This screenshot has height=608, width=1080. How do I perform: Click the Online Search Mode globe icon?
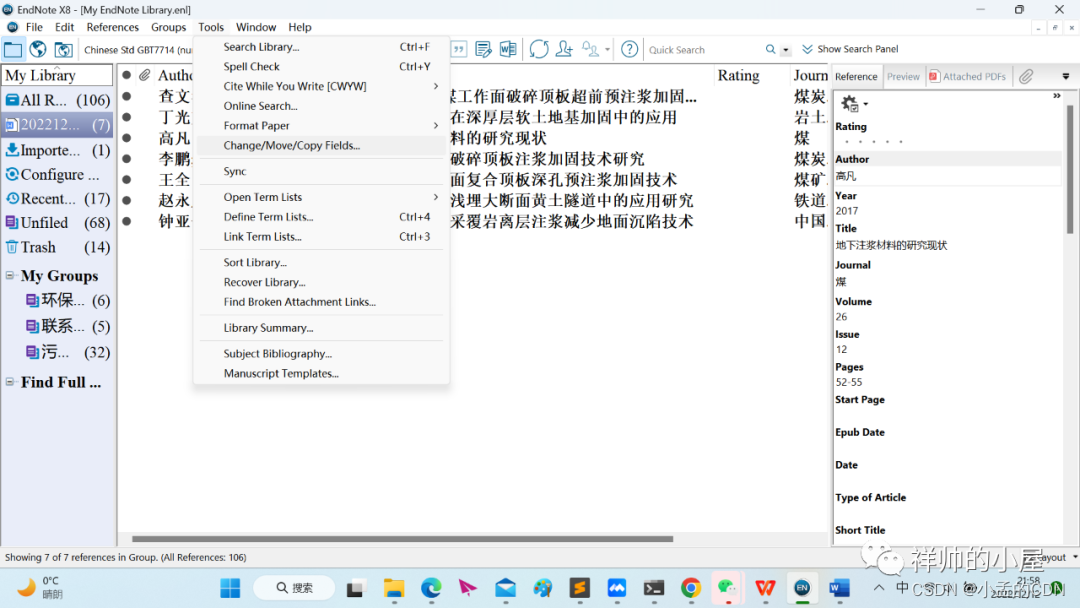pyautogui.click(x=38, y=50)
